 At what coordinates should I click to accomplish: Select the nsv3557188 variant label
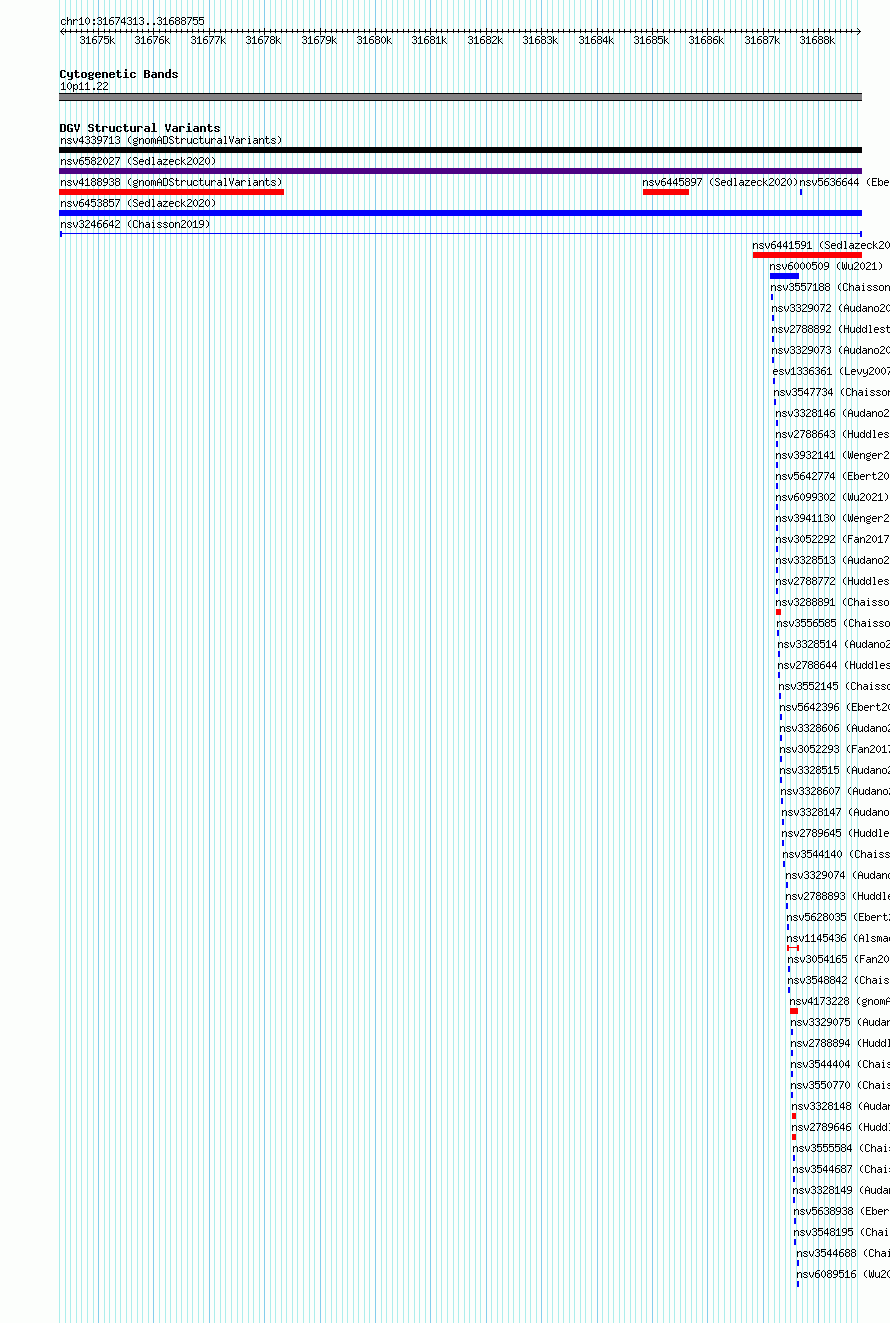[x=830, y=287]
